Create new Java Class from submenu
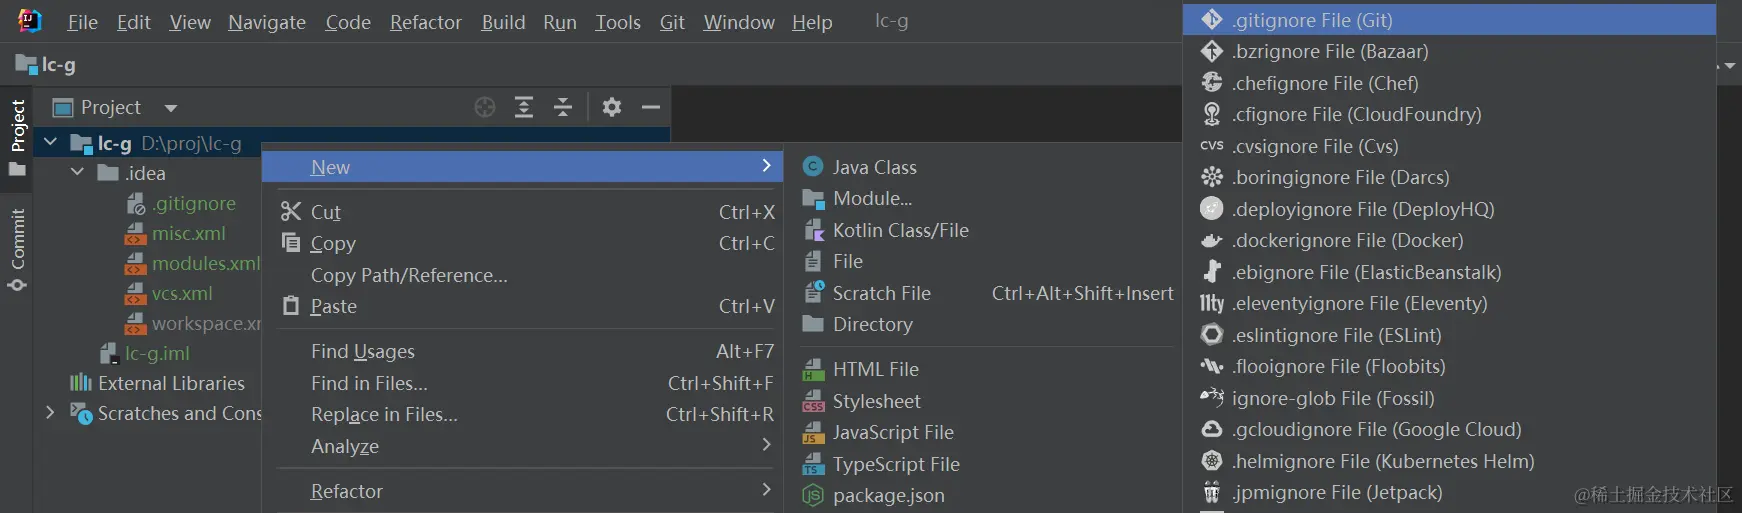The height and width of the screenshot is (513, 1742). click(x=874, y=167)
